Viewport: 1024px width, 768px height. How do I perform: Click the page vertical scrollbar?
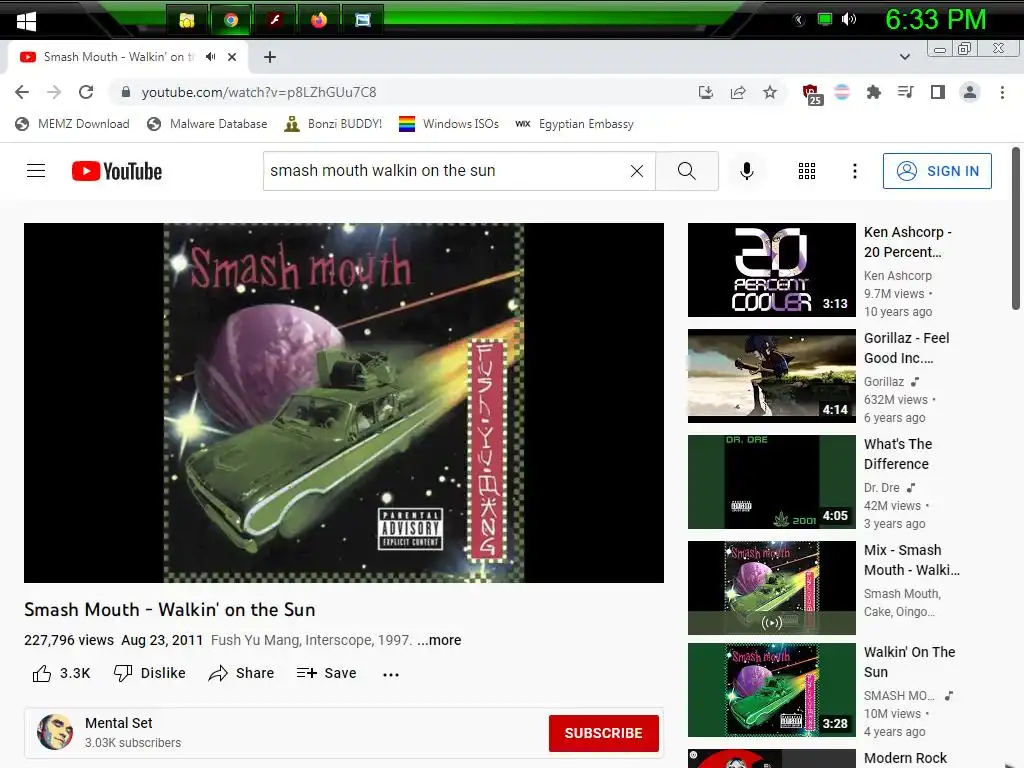click(1016, 229)
